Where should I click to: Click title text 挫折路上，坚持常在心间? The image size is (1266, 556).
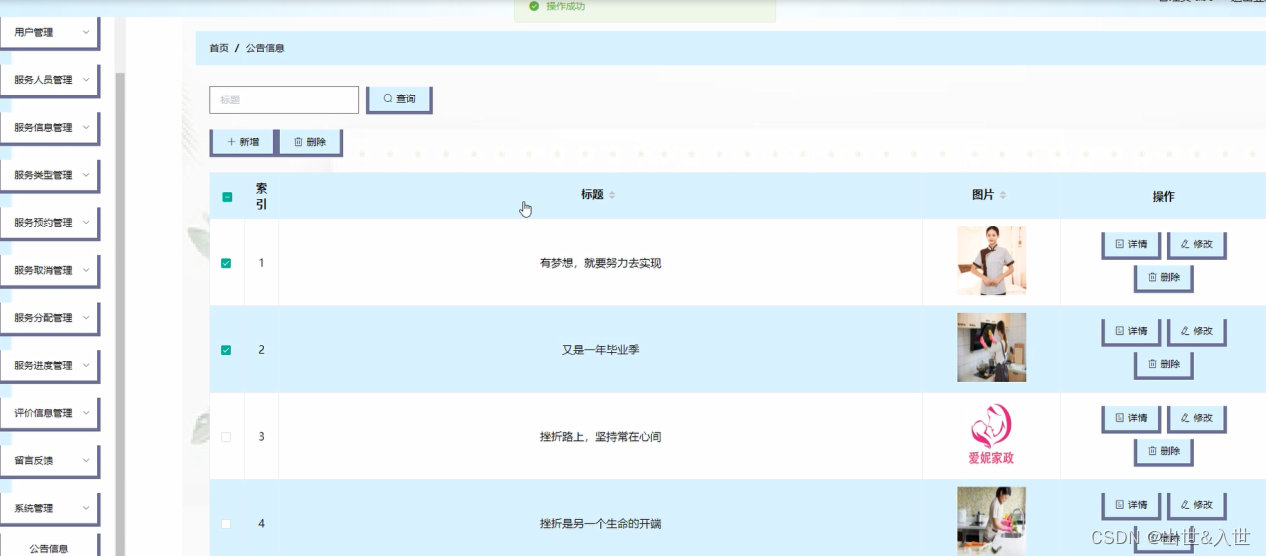coord(600,437)
